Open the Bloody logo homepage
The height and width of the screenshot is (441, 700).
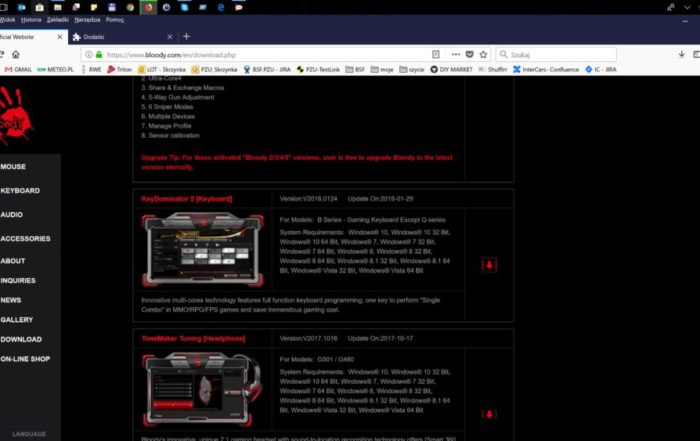click(x=16, y=116)
